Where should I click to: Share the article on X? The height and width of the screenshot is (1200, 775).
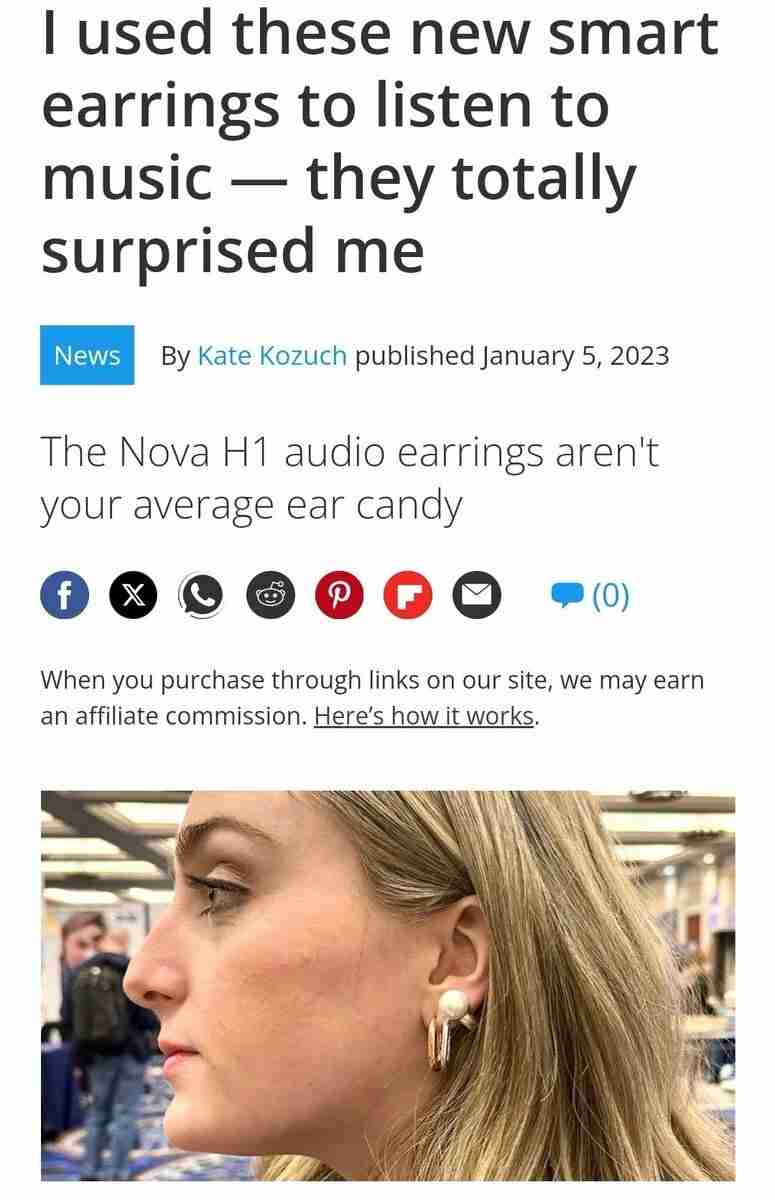(x=133, y=596)
